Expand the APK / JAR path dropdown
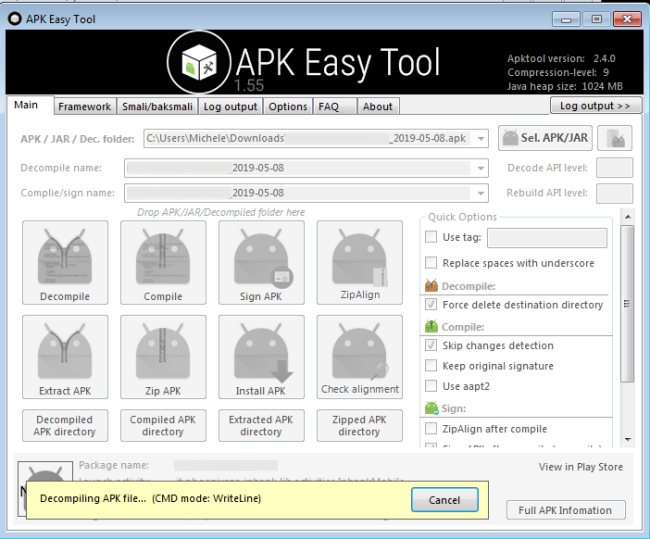650x539 pixels. [x=481, y=138]
